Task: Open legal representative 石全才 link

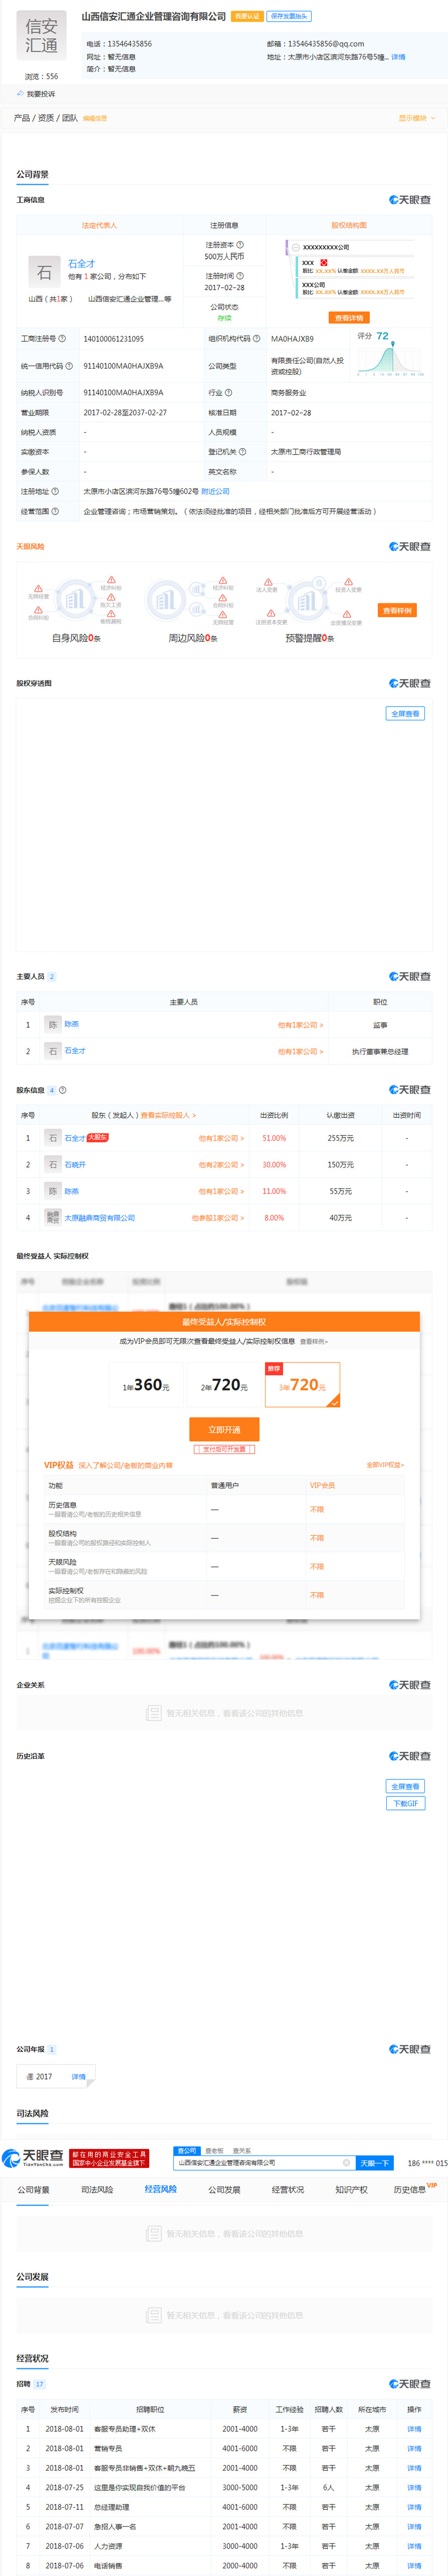Action: pos(82,264)
